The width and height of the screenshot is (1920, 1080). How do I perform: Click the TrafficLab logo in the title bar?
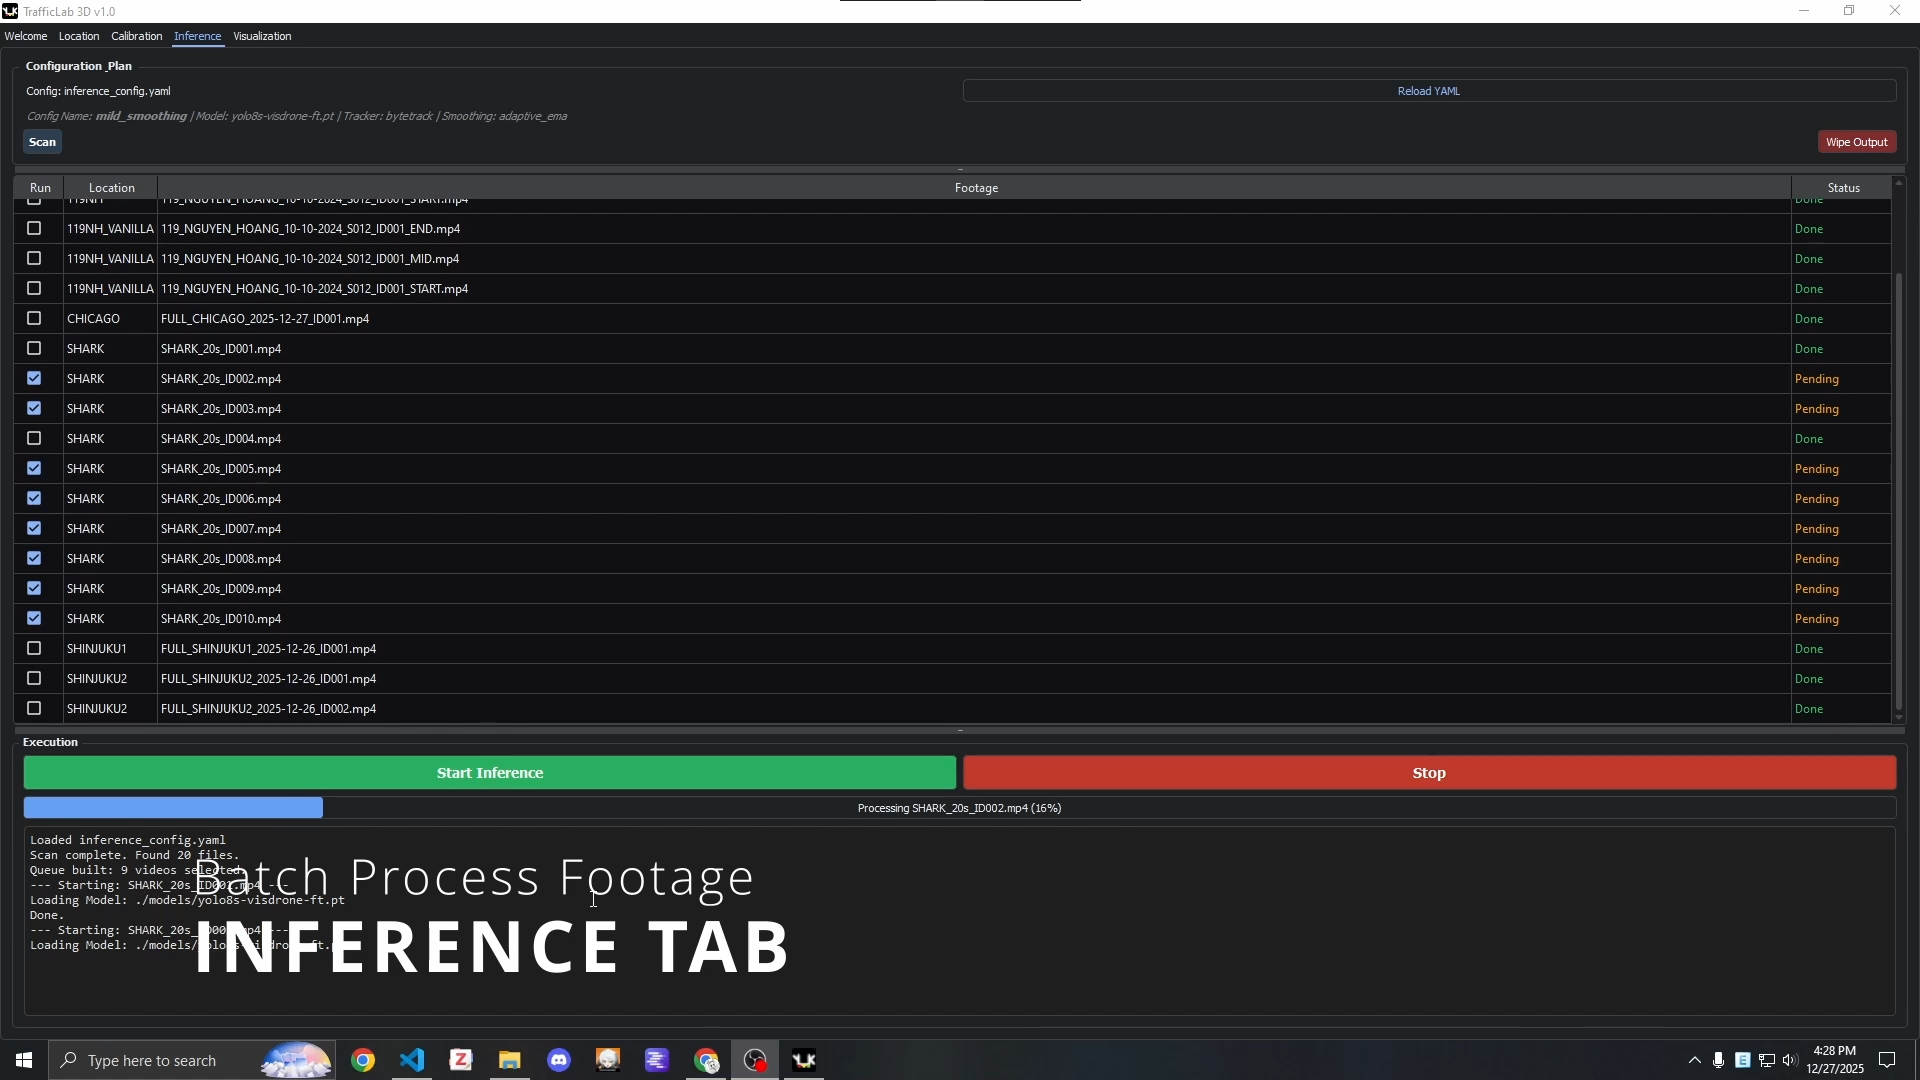10,11
